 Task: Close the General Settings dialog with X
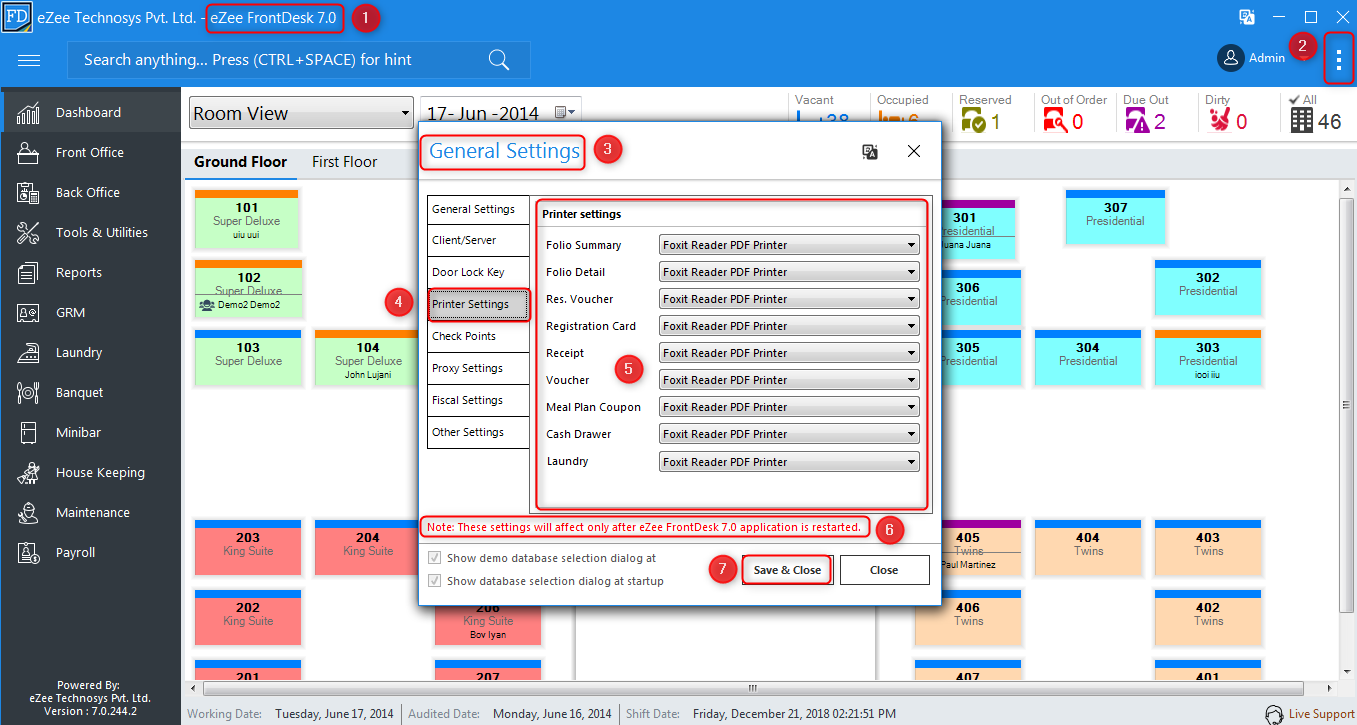914,152
